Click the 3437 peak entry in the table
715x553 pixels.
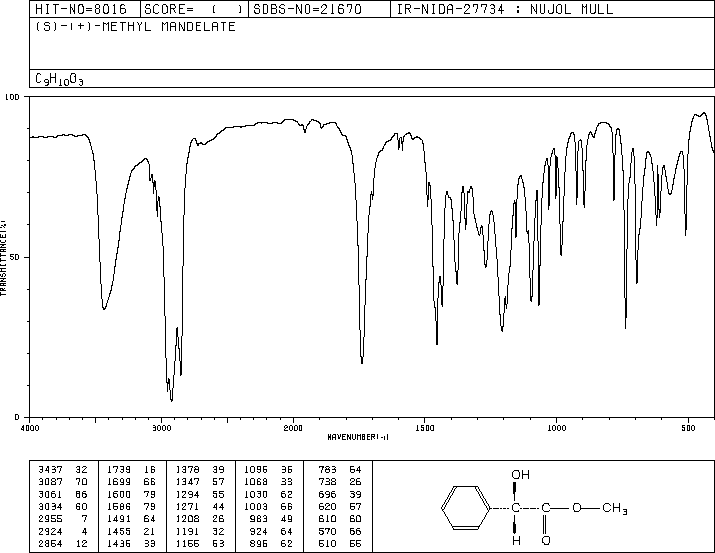(x=63, y=470)
